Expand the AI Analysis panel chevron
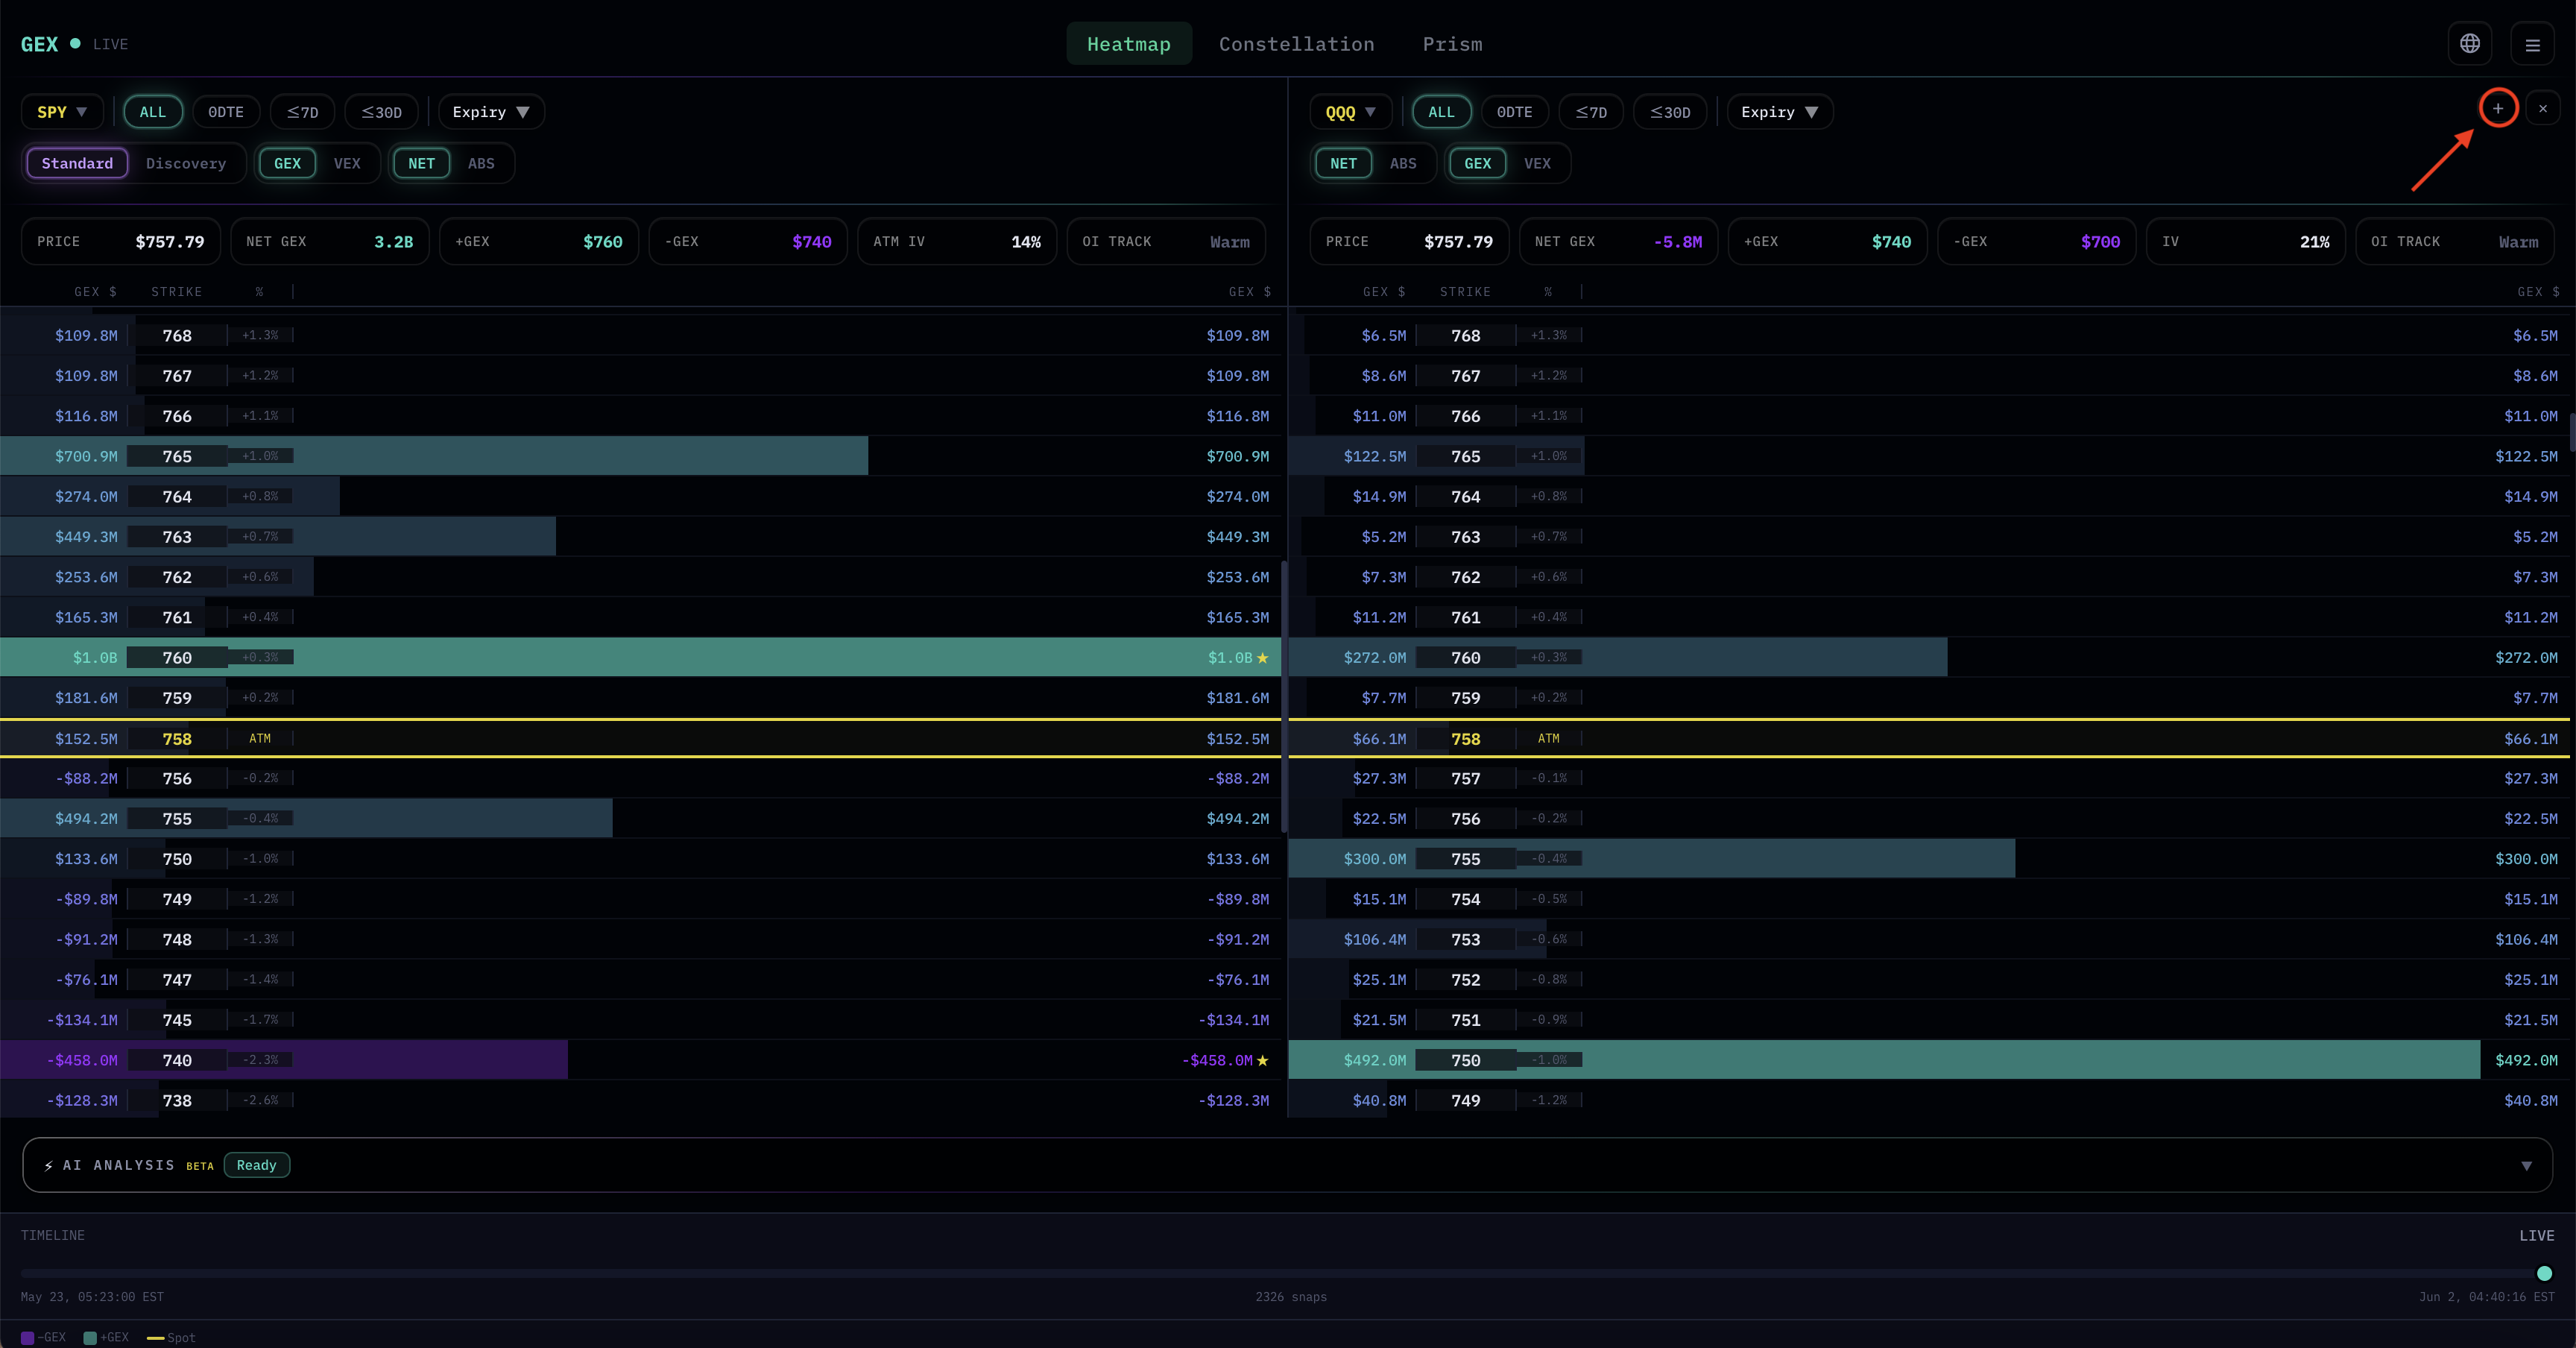The height and width of the screenshot is (1348, 2576). click(2526, 1165)
